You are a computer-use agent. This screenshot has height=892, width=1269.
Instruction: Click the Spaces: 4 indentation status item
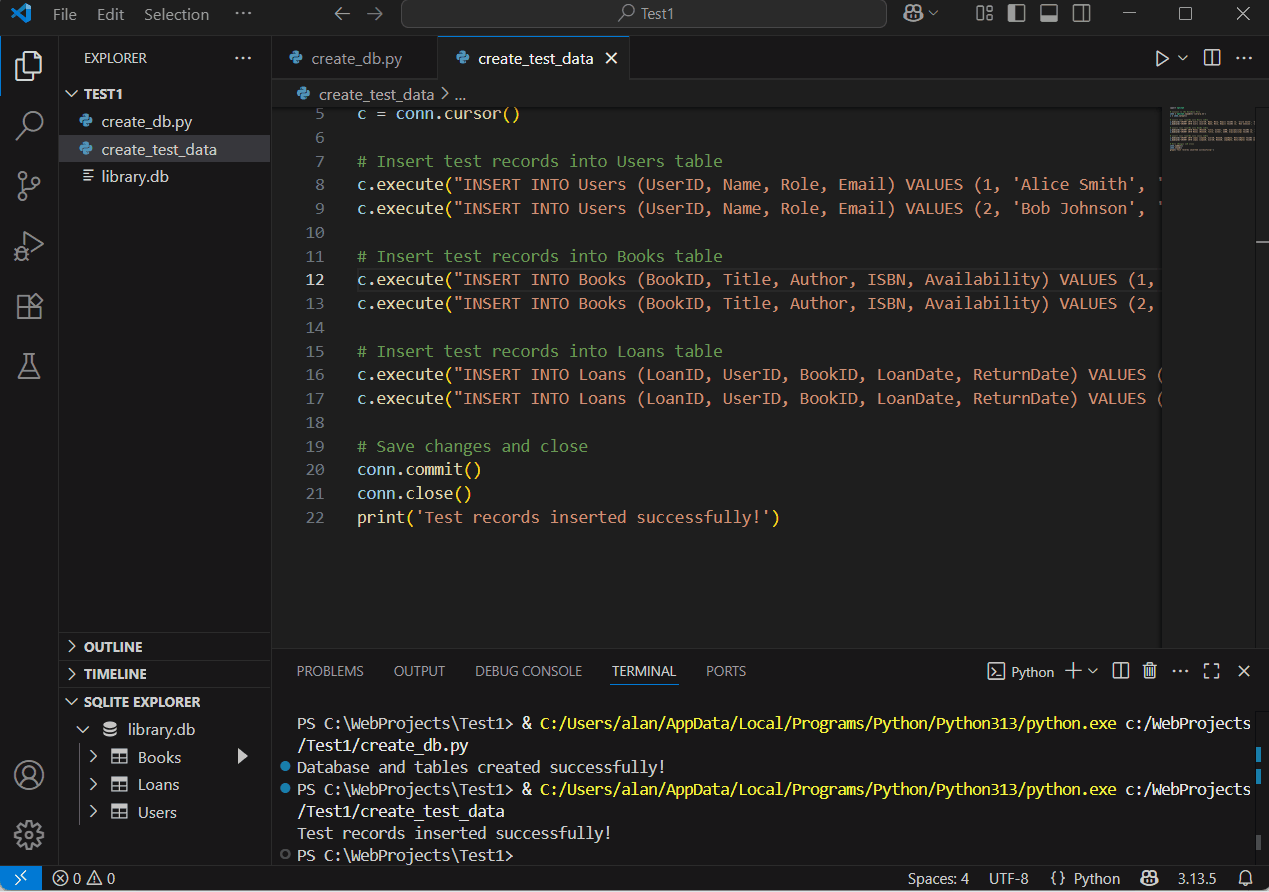tap(937, 879)
